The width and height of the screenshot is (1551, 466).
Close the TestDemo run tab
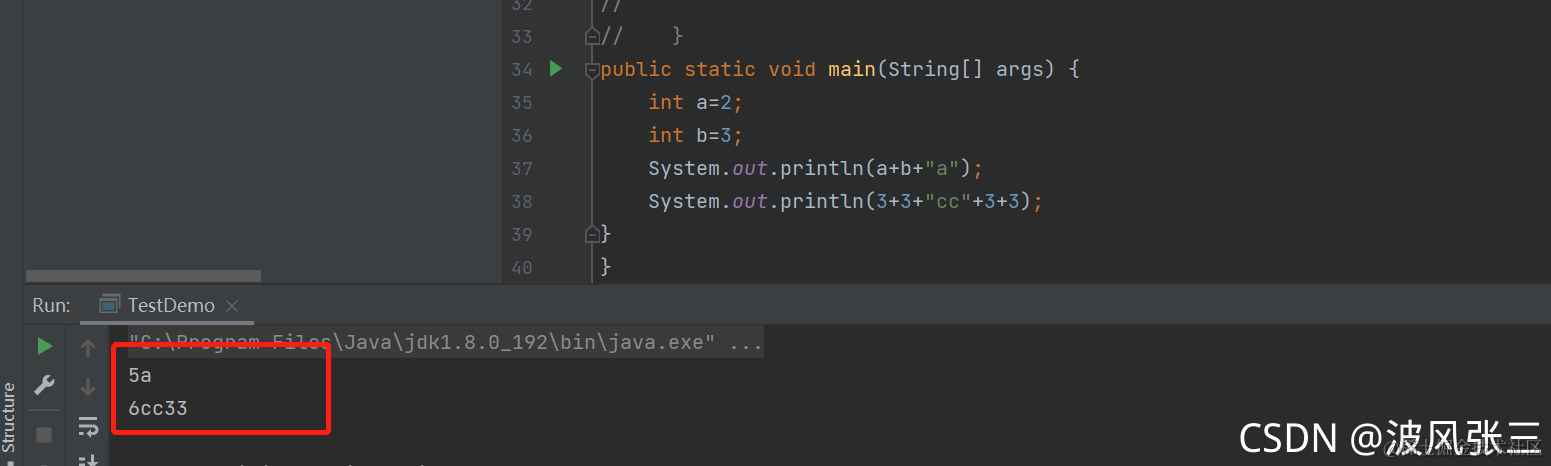[x=232, y=305]
